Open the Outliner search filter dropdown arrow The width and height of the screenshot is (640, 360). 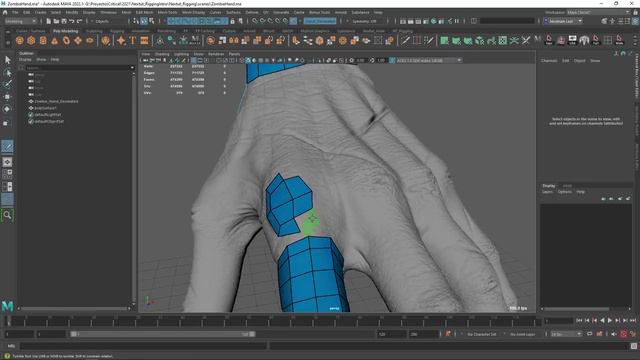point(132,68)
